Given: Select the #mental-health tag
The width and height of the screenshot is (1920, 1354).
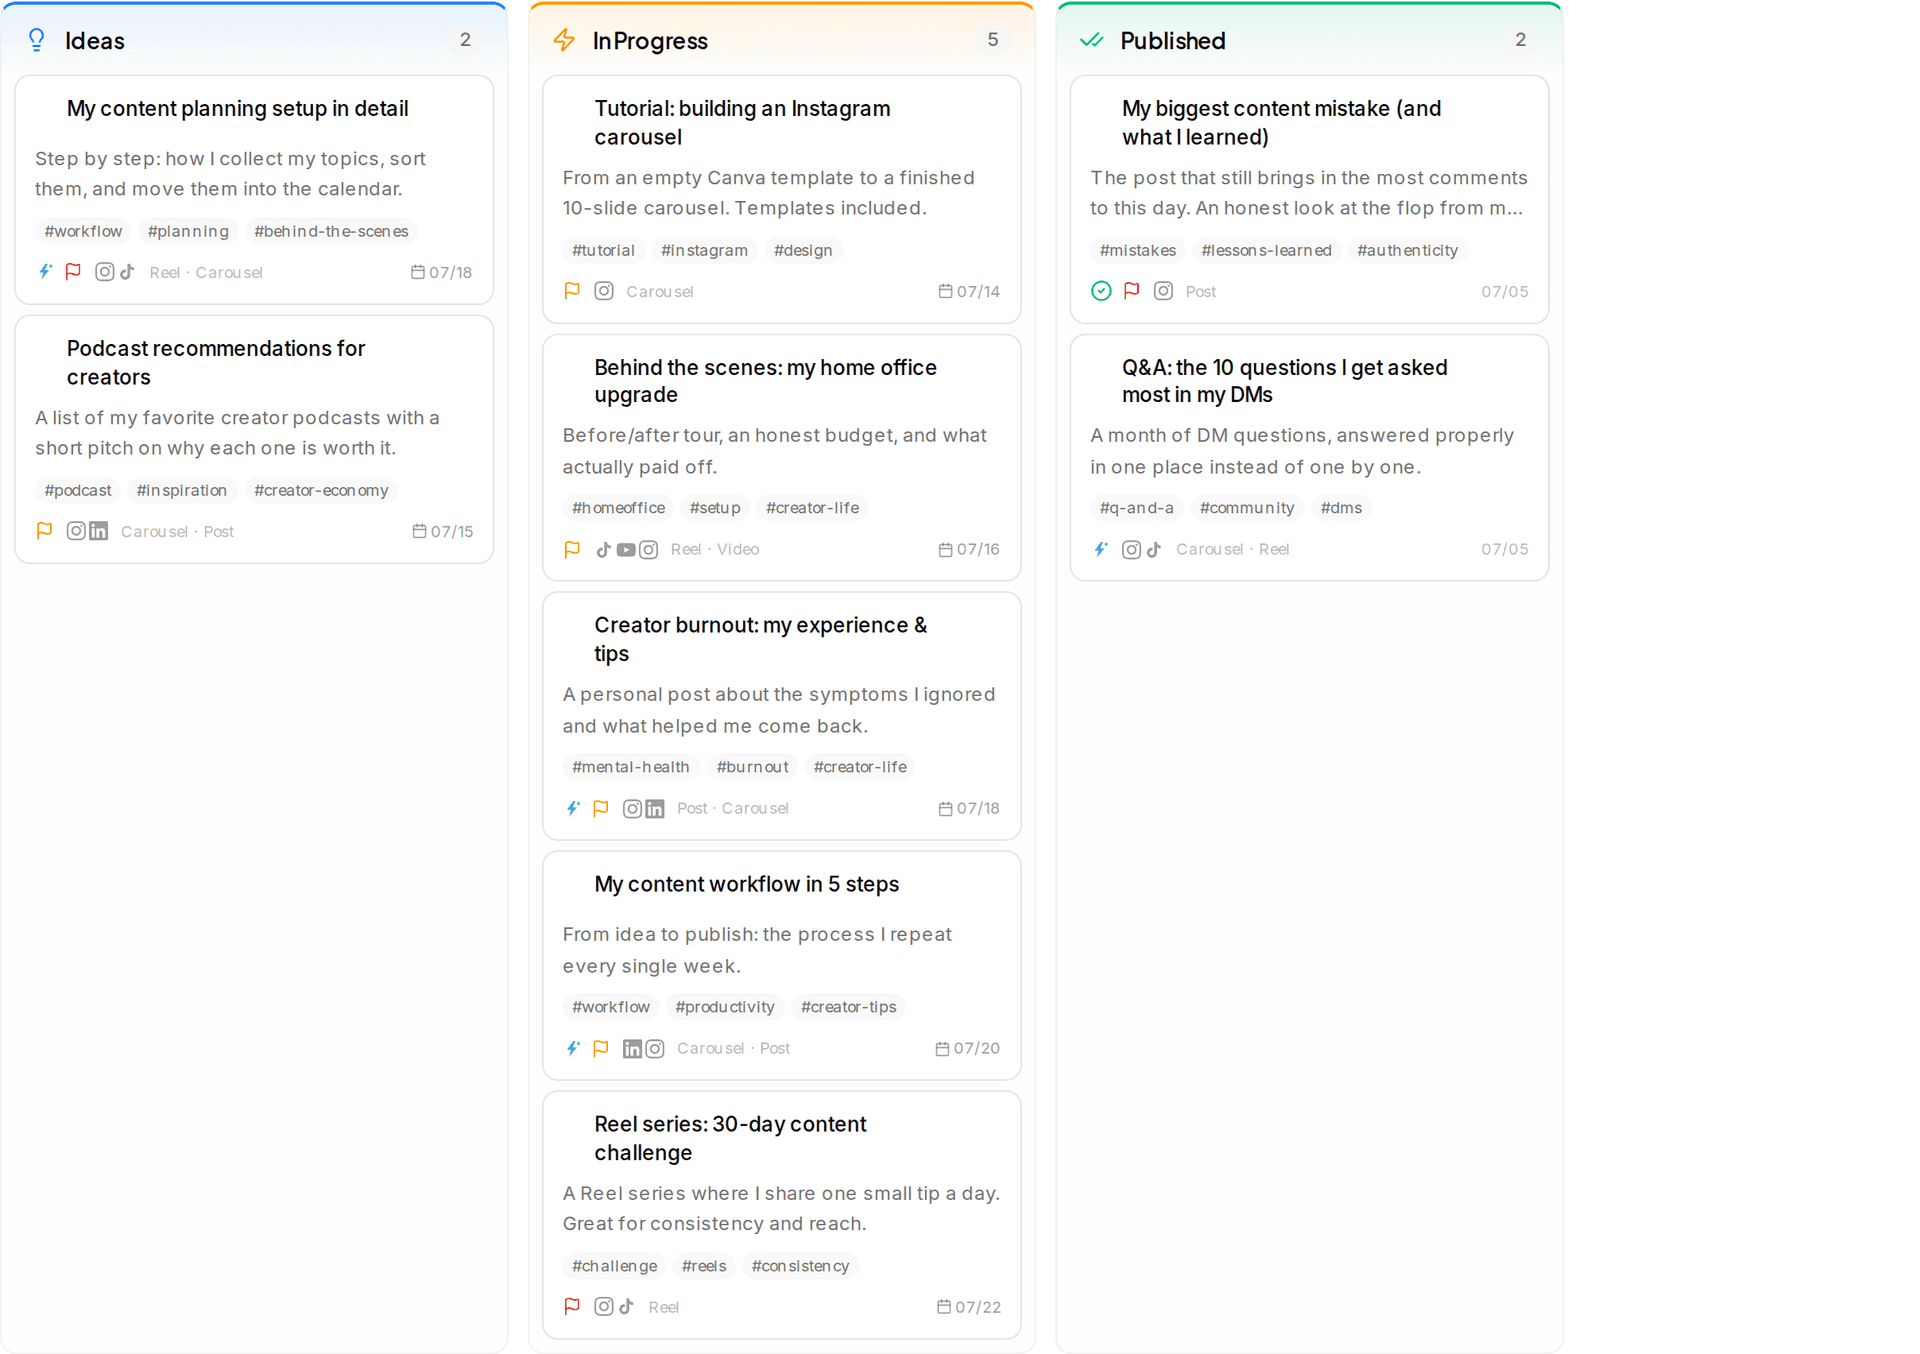Looking at the screenshot, I should tap(631, 767).
